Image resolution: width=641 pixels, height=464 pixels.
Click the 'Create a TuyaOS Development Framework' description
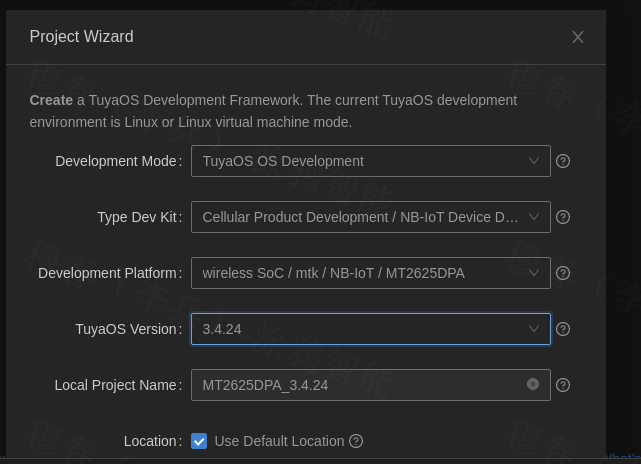point(273,111)
